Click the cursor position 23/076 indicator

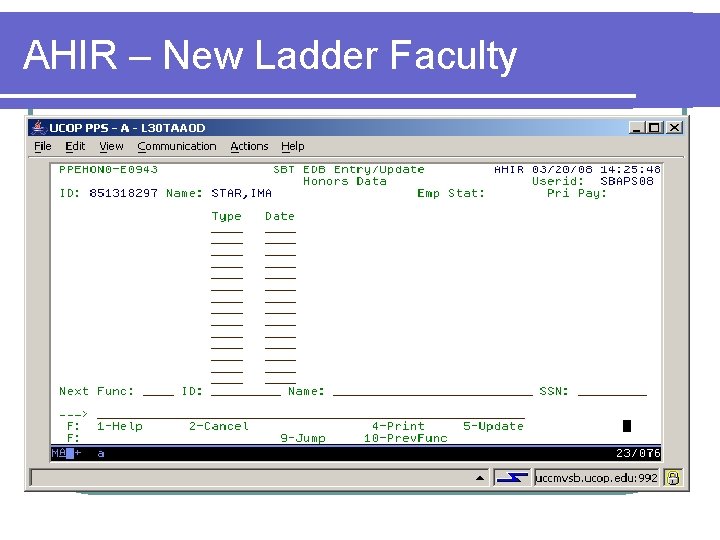tap(638, 453)
